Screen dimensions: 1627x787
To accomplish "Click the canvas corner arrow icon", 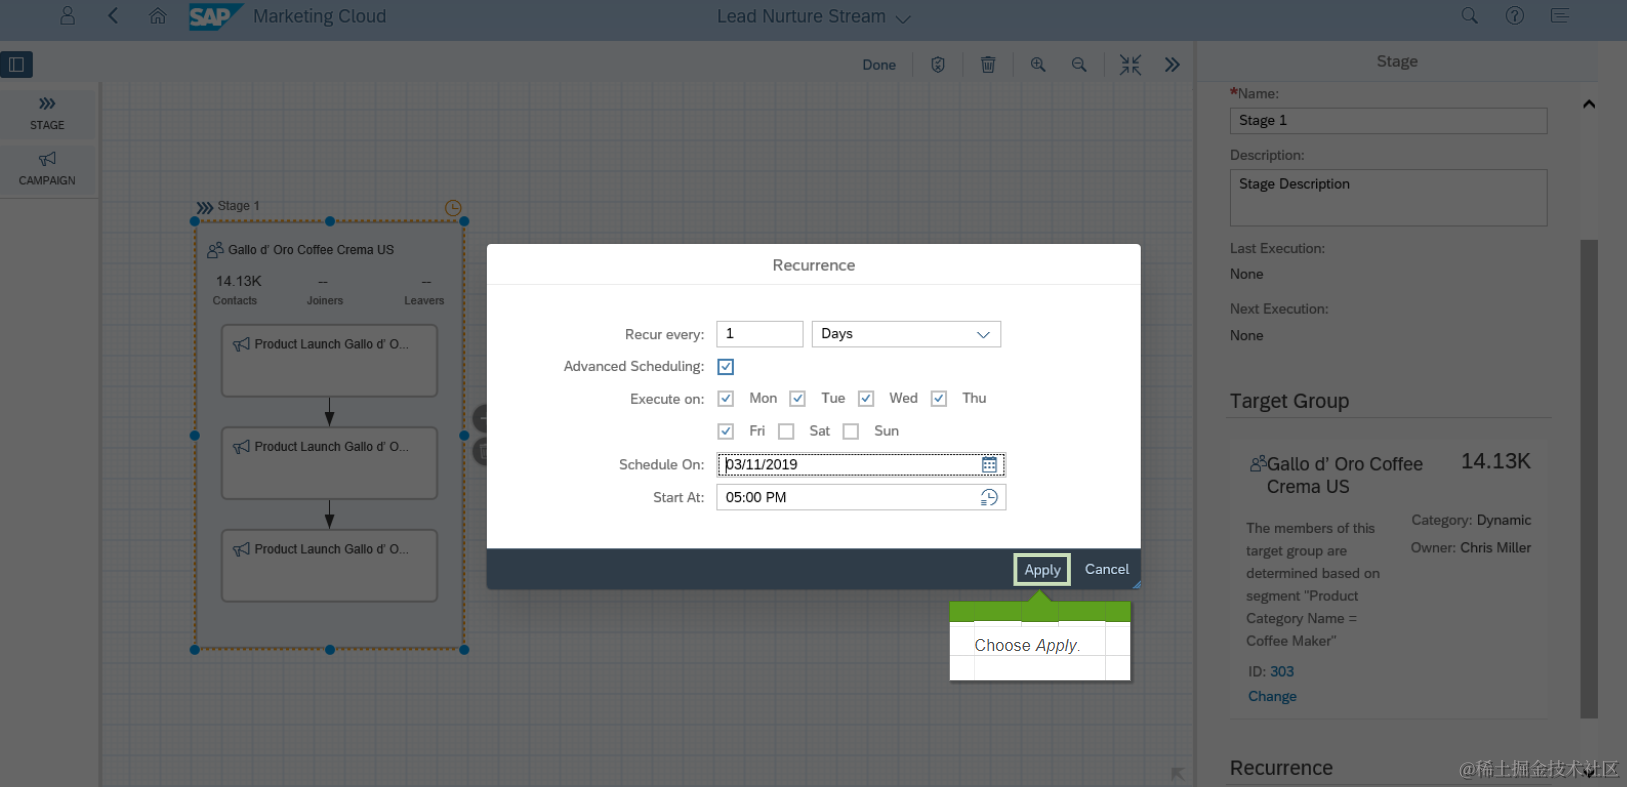I will tap(1177, 774).
